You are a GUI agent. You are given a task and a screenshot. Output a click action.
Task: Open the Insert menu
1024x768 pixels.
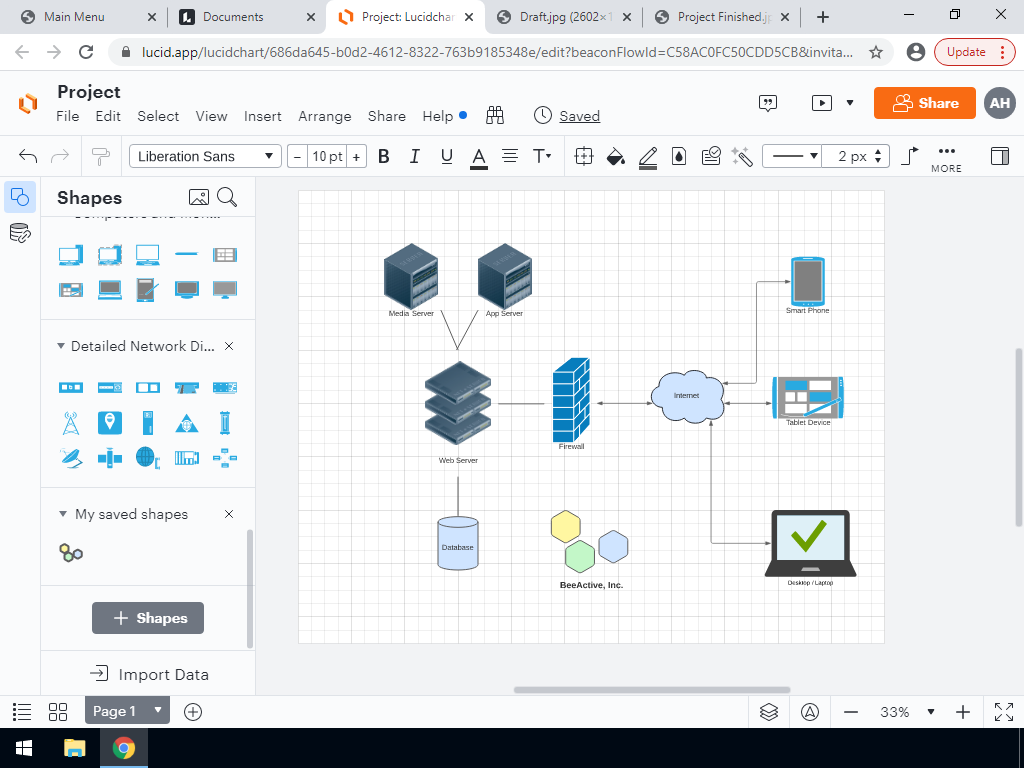[263, 116]
